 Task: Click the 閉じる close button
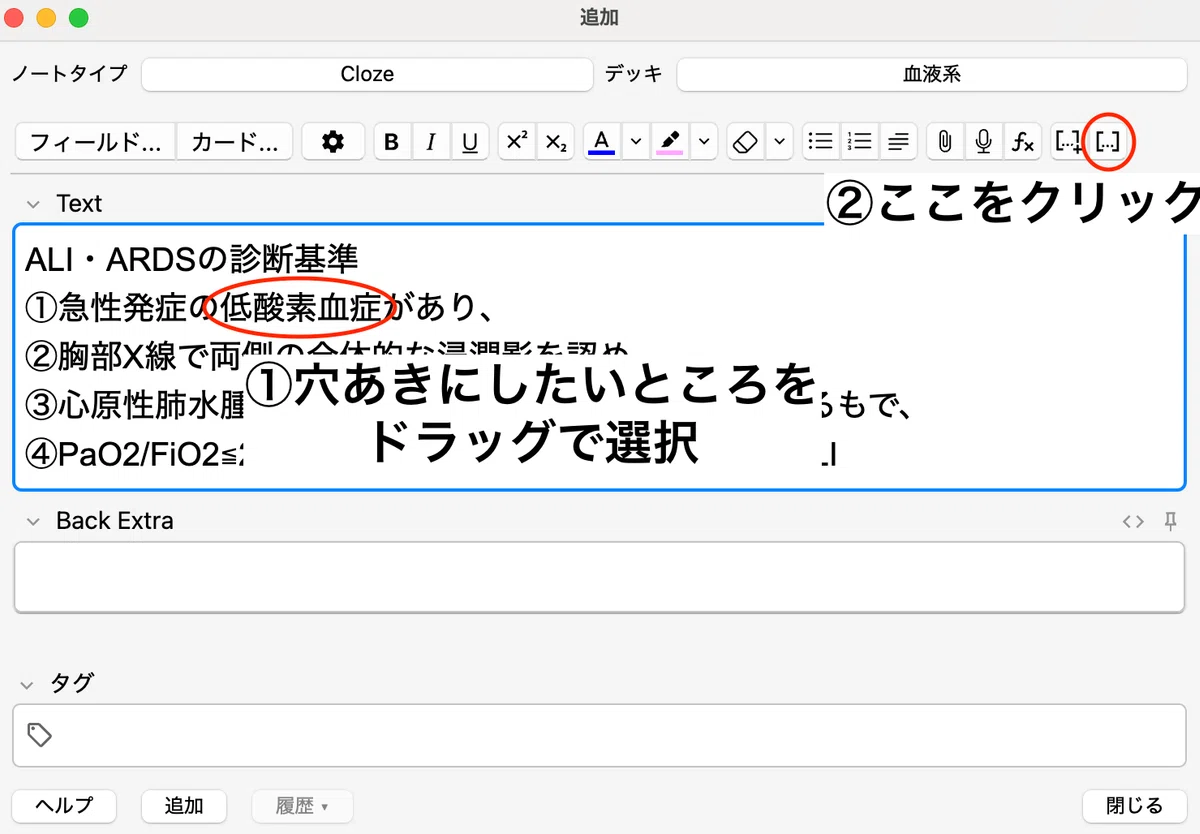1135,805
